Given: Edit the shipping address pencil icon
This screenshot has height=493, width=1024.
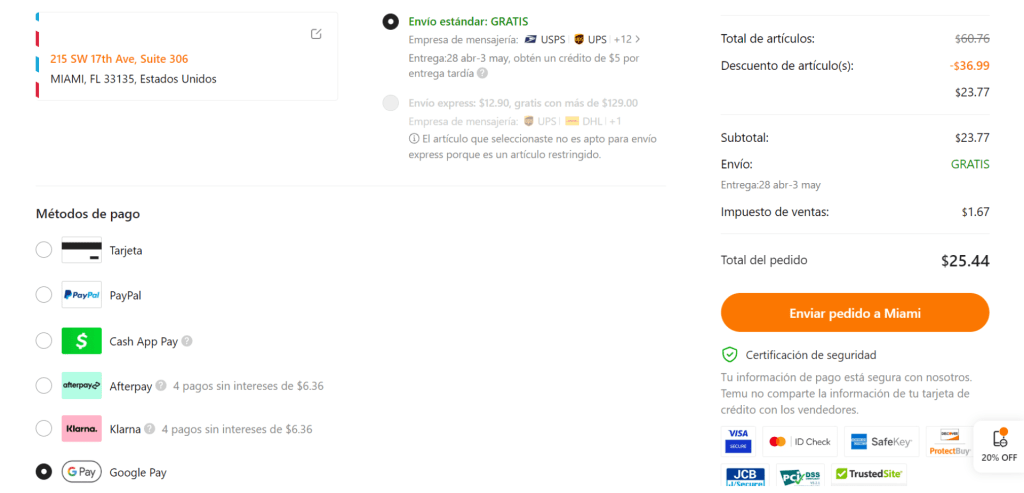Looking at the screenshot, I should 316,34.
